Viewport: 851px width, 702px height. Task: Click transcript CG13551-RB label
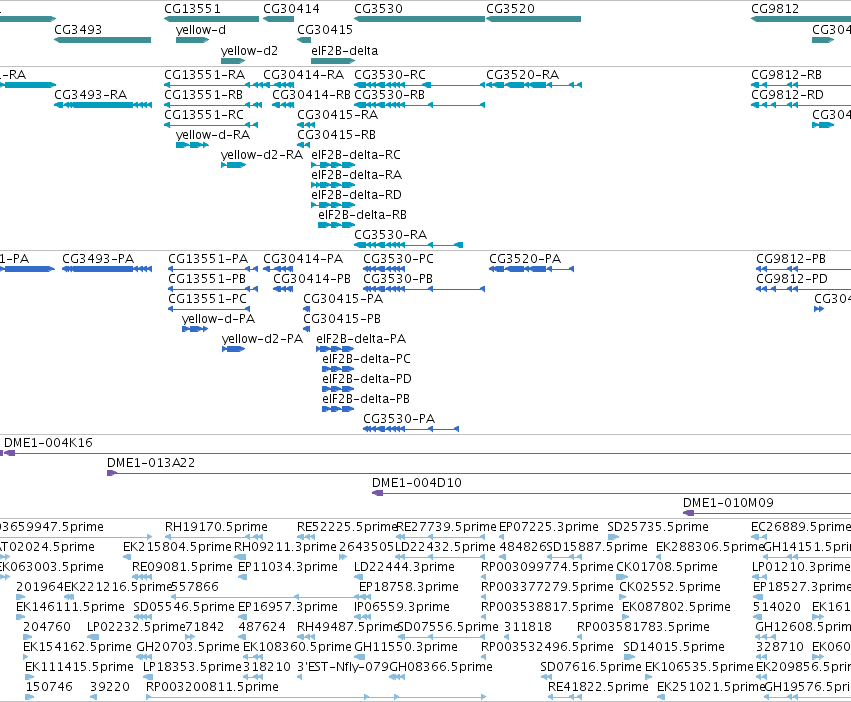(x=204, y=95)
